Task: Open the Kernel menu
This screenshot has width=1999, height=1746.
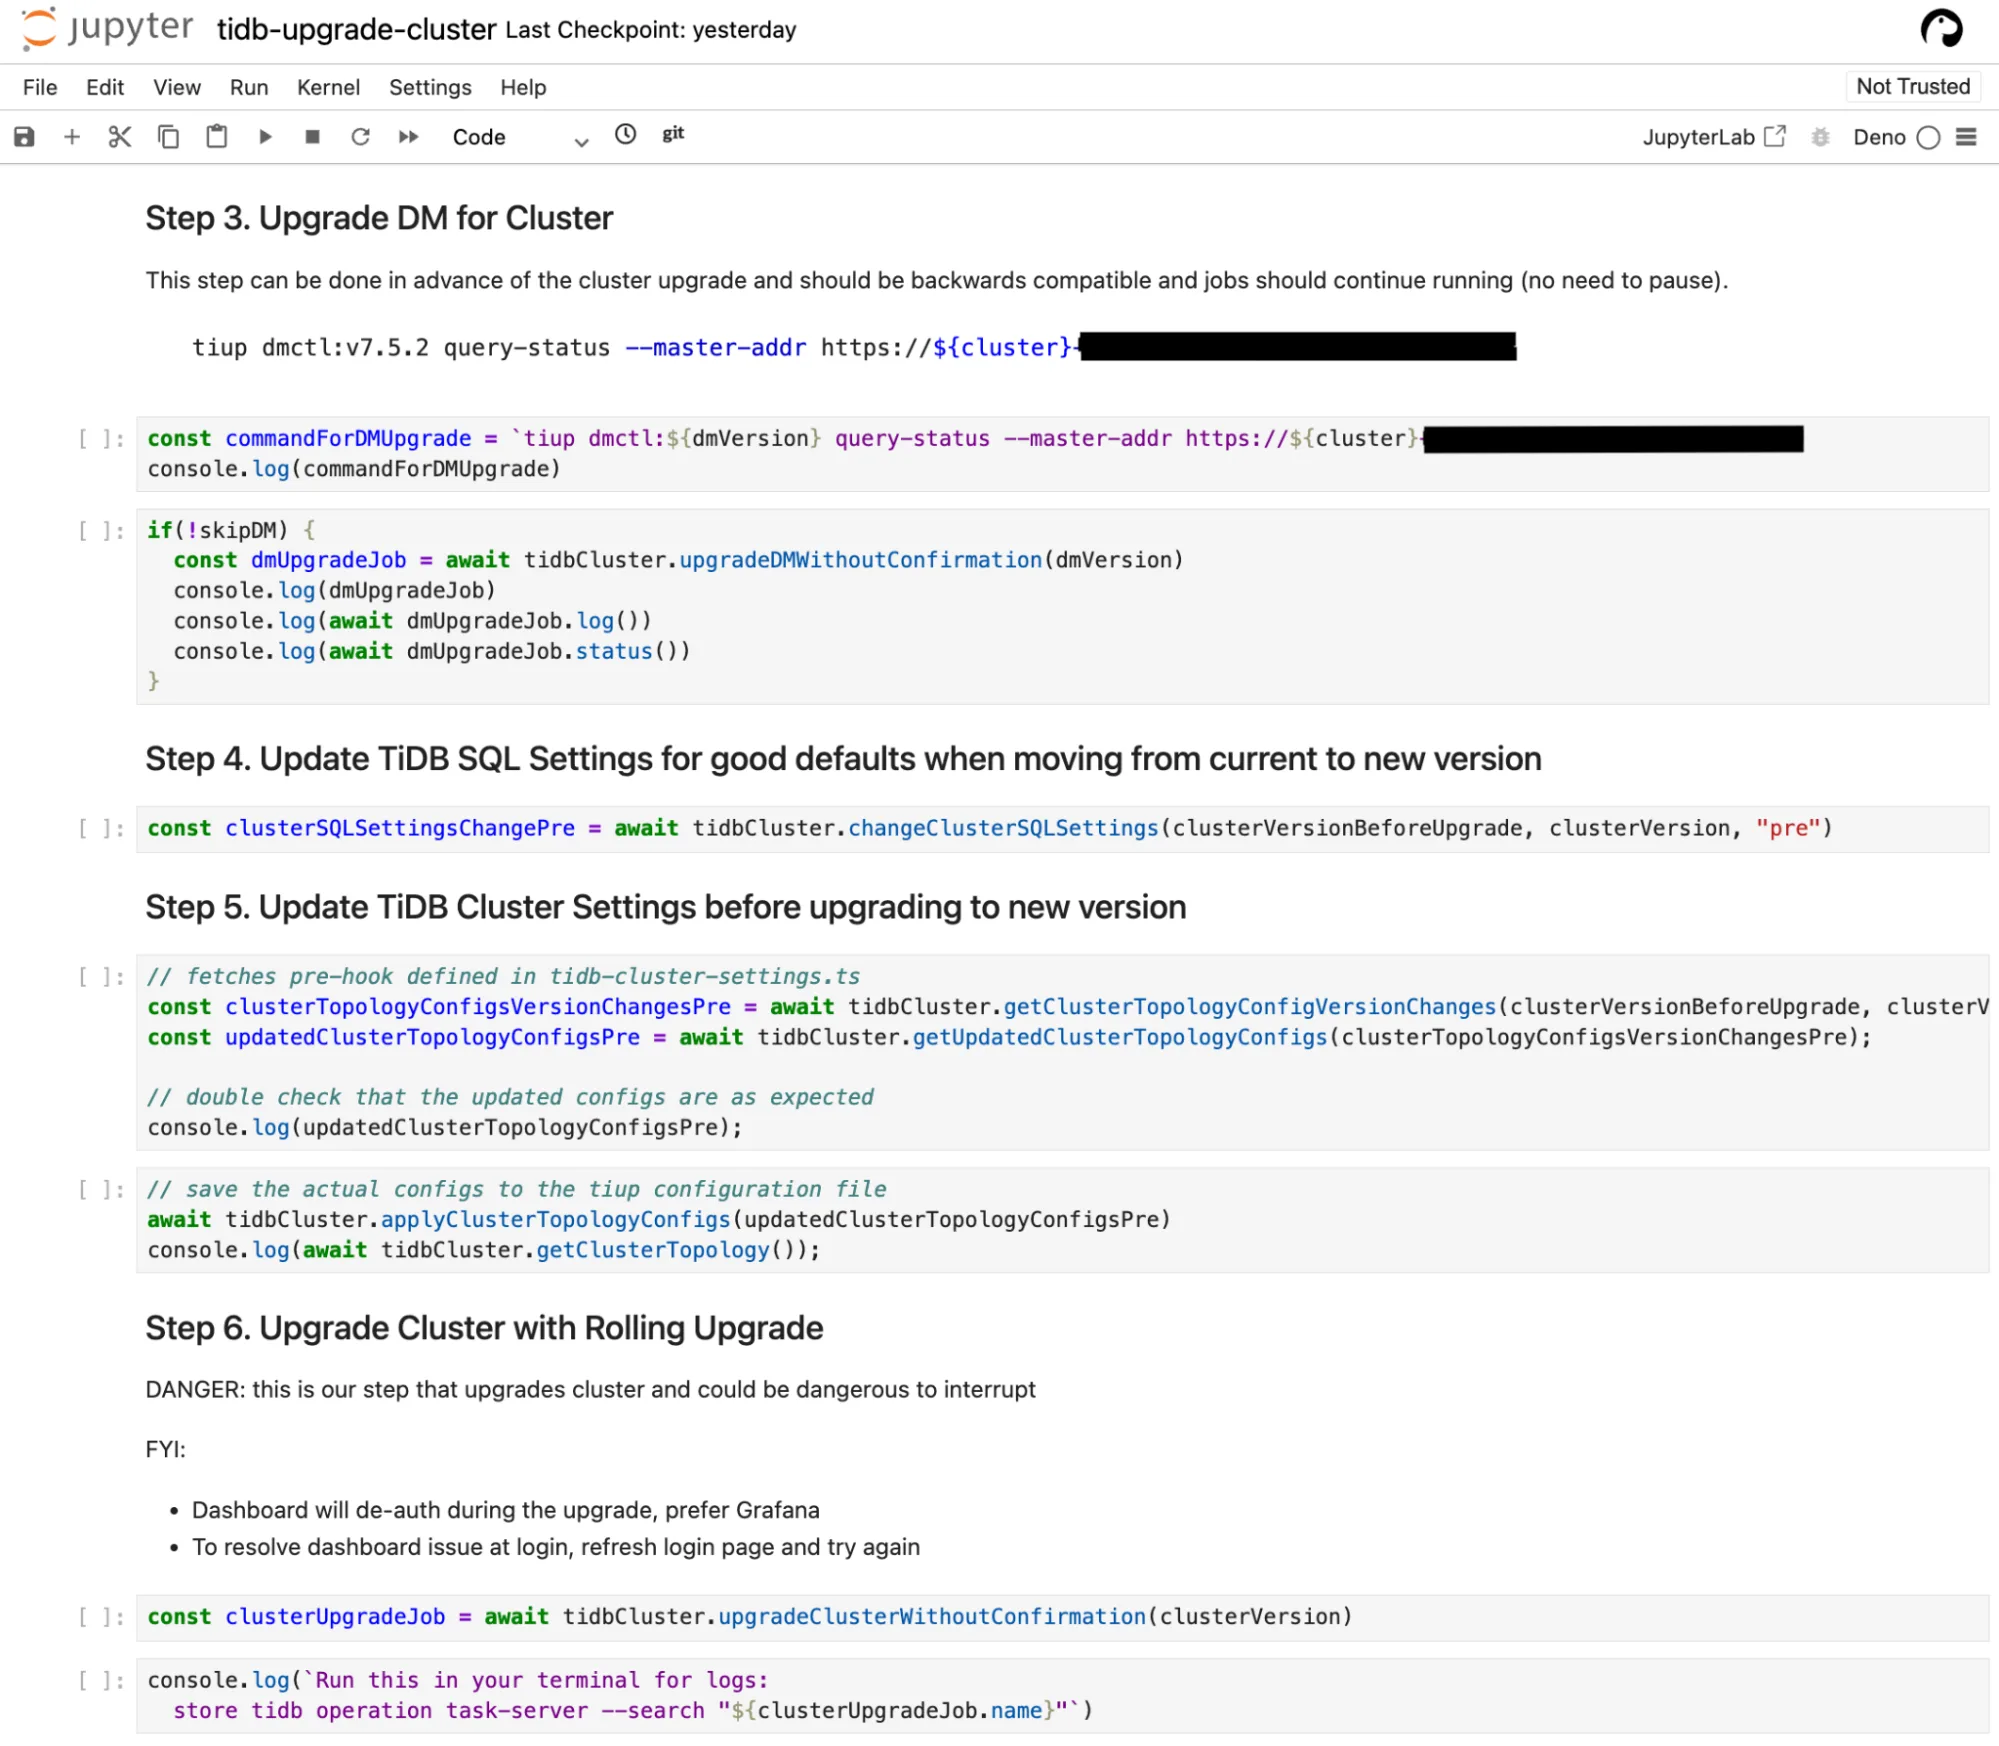Action: point(328,88)
